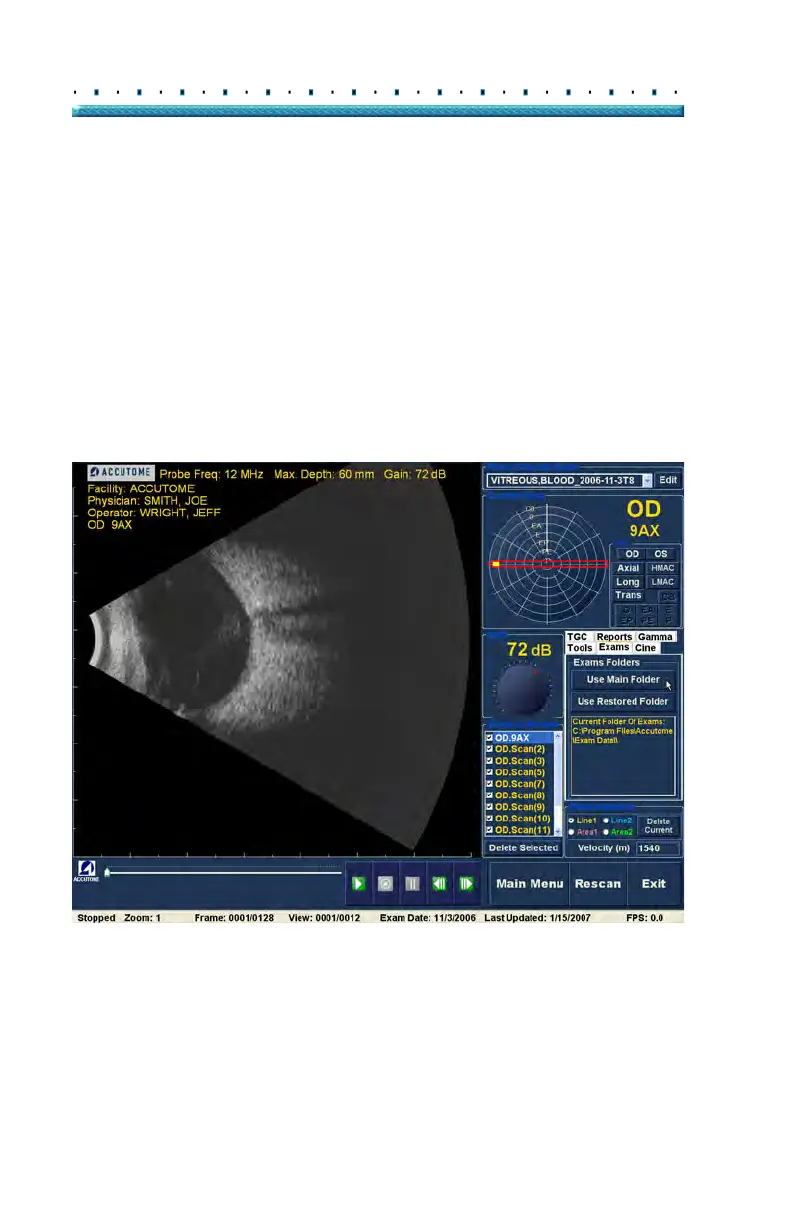Uncheck the OD.Scan(3) checkbox
Image resolution: width=792 pixels, height=1224 pixels.
click(x=489, y=761)
